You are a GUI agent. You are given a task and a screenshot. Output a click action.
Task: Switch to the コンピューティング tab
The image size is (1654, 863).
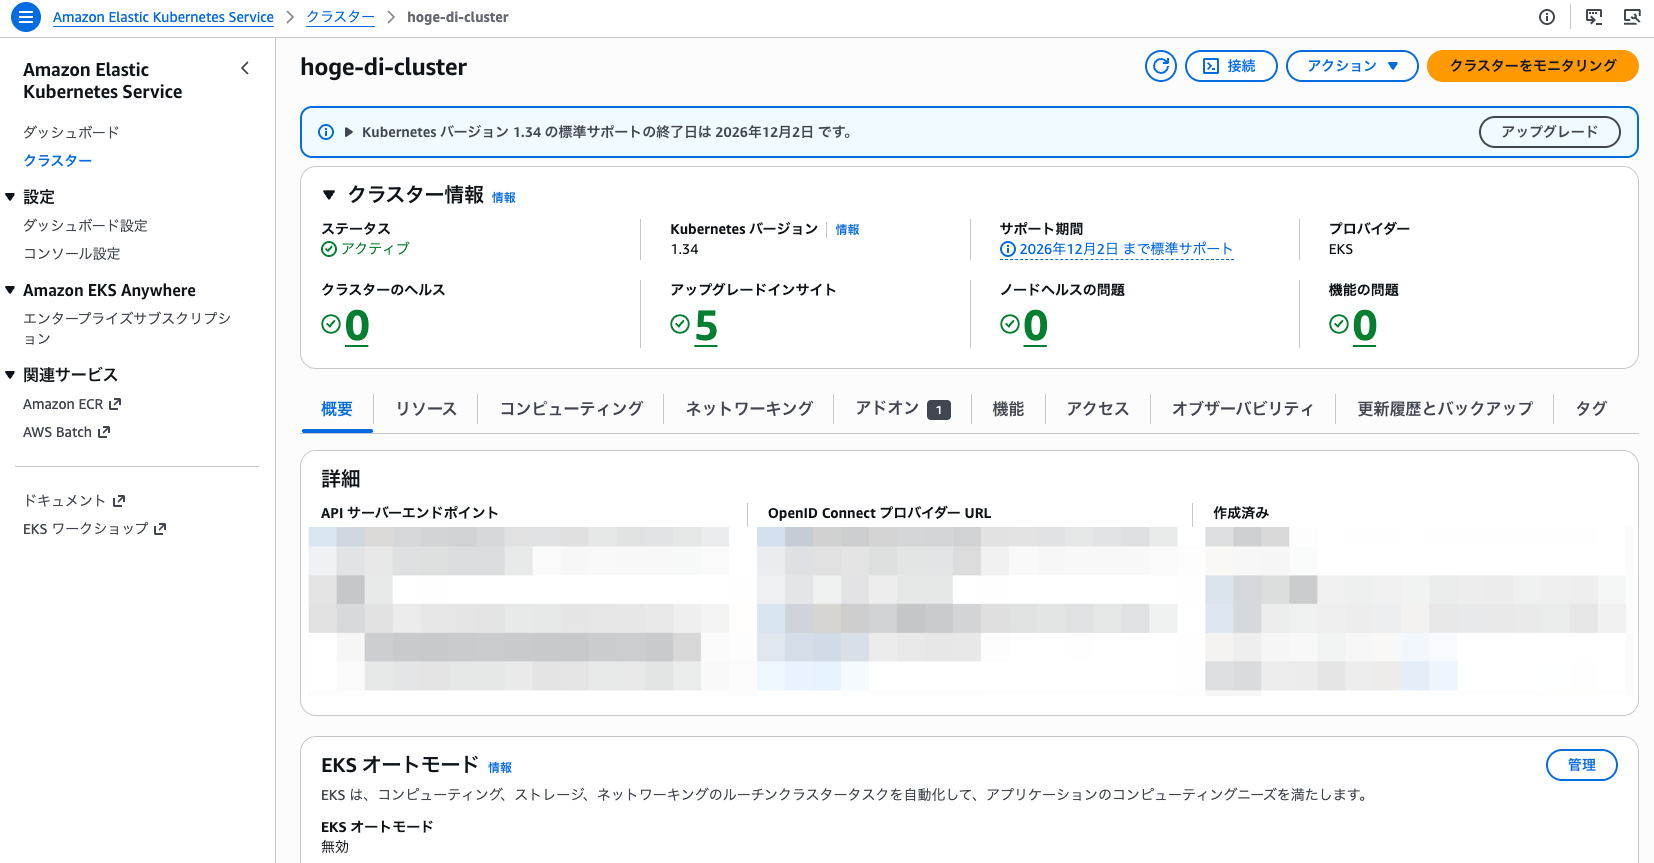(571, 408)
